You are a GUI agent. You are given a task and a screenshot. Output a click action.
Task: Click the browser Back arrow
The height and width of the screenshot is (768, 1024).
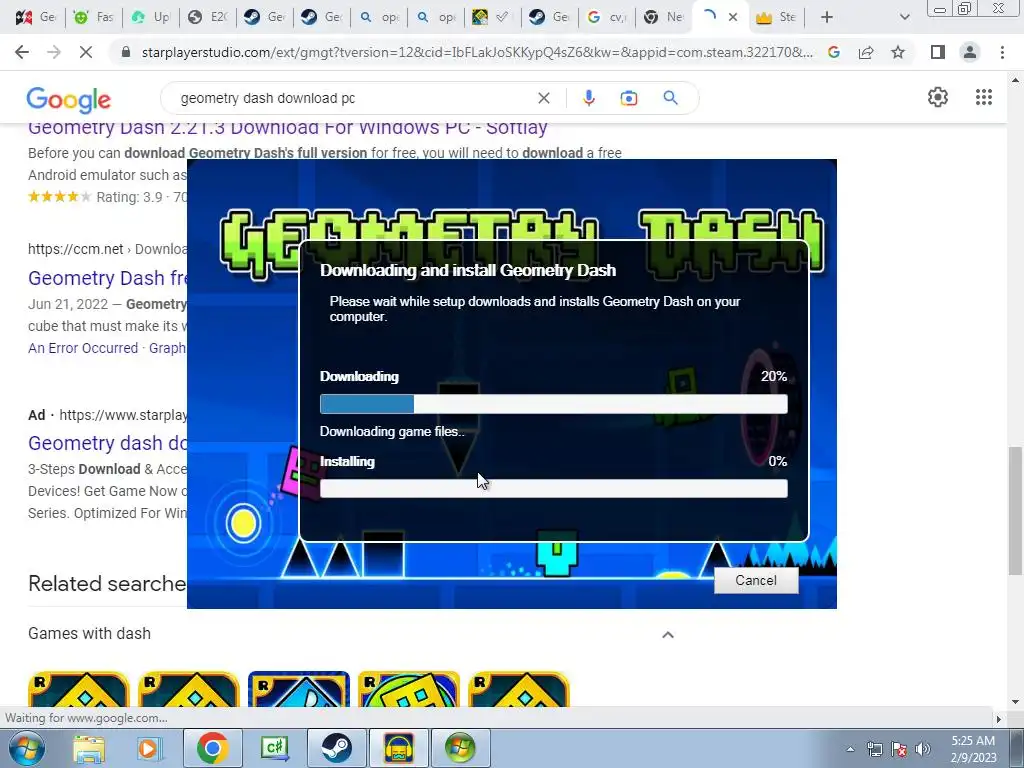(x=22, y=52)
